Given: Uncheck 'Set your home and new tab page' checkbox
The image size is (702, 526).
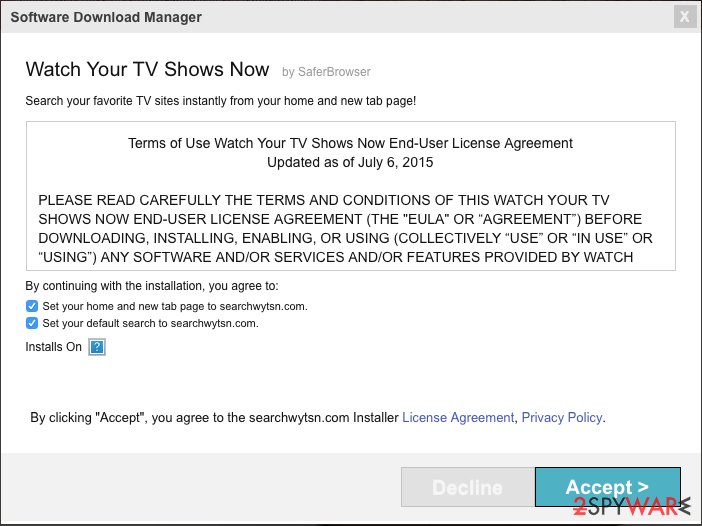Looking at the screenshot, I should (x=32, y=306).
